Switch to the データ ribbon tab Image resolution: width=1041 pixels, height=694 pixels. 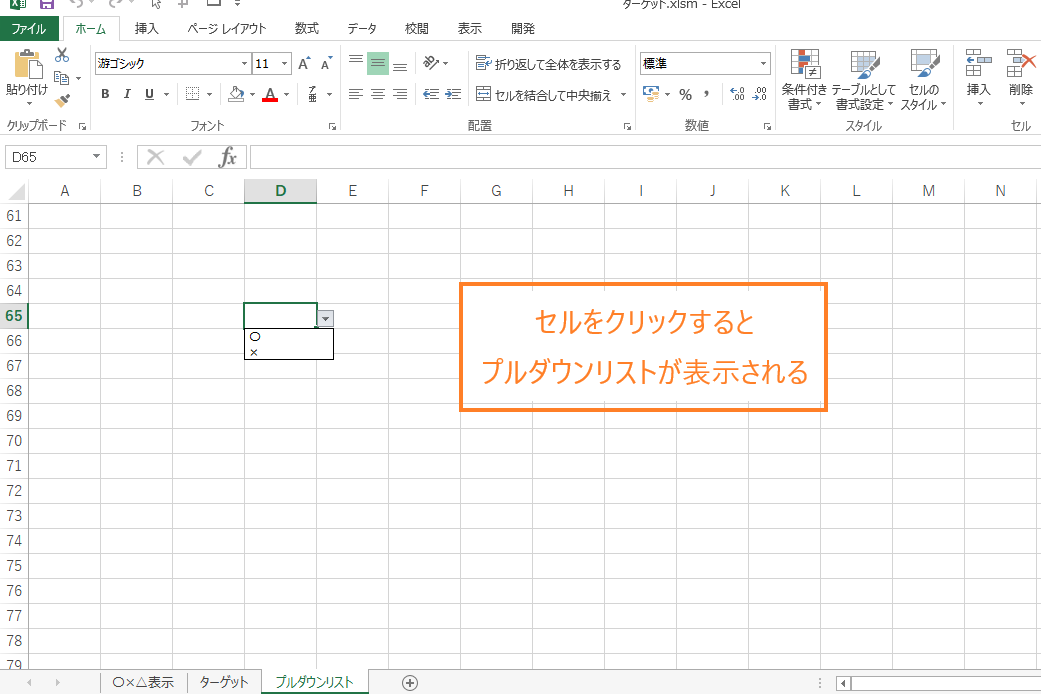tap(362, 28)
